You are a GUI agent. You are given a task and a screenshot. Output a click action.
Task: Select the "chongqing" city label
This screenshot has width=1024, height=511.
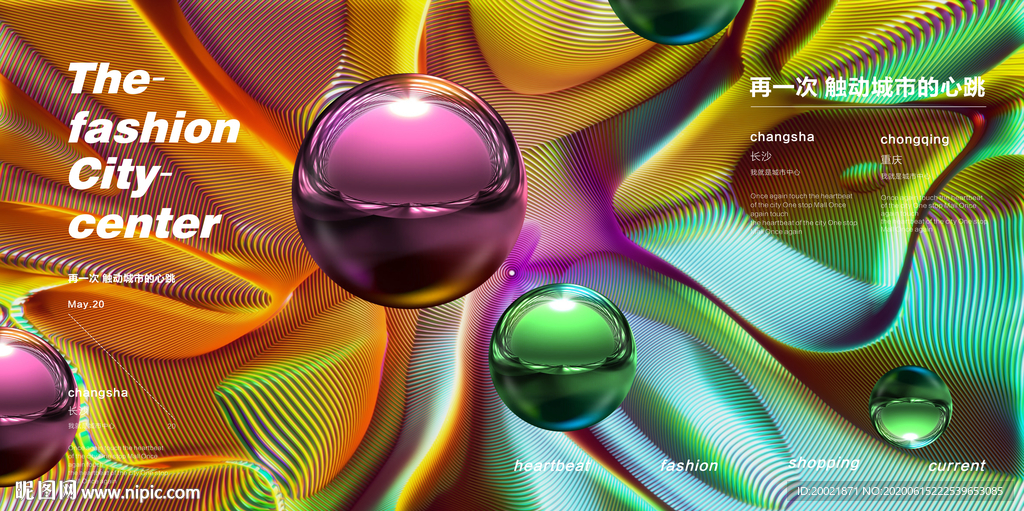(x=914, y=140)
